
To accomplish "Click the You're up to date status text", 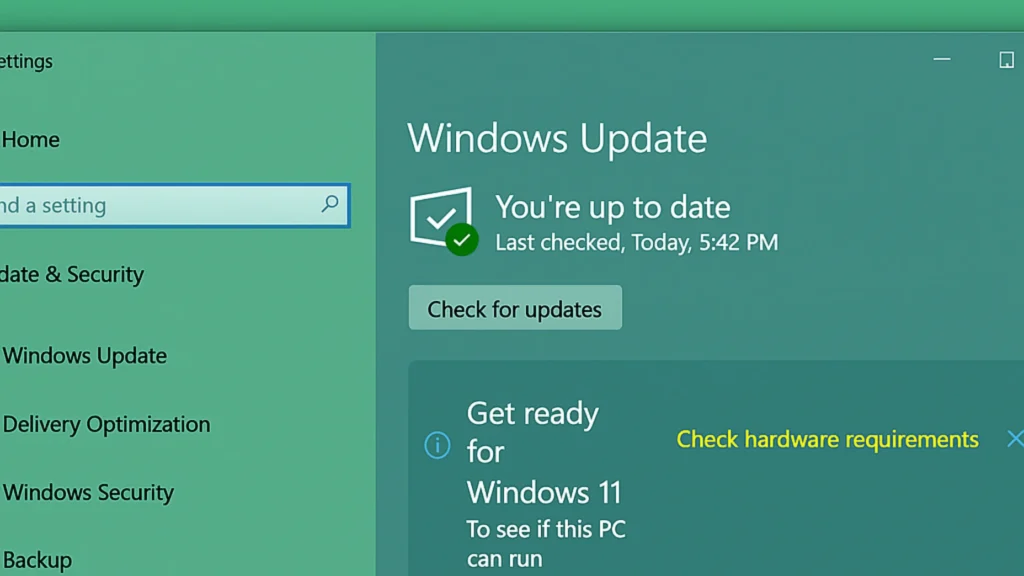I will pyautogui.click(x=612, y=207).
